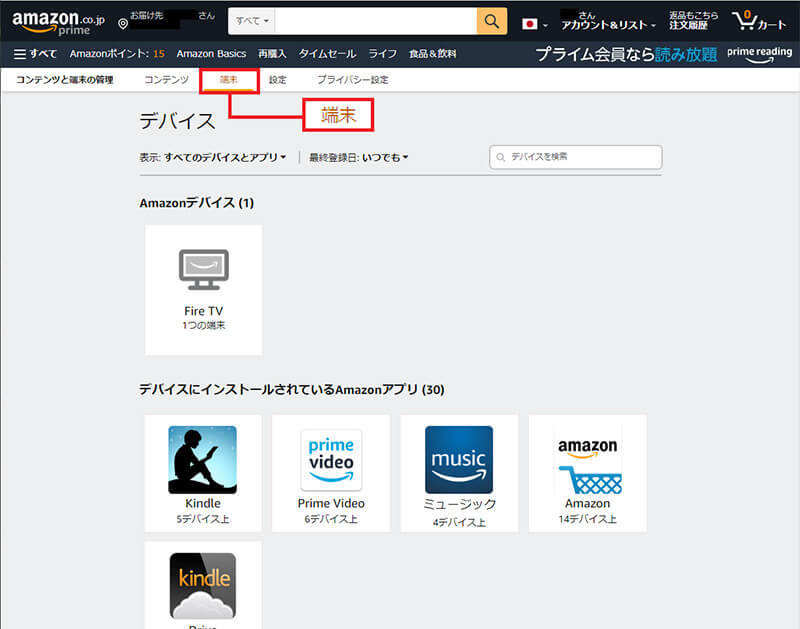The image size is (800, 629).
Task: Click the ライフ nav link
Action: tap(383, 54)
